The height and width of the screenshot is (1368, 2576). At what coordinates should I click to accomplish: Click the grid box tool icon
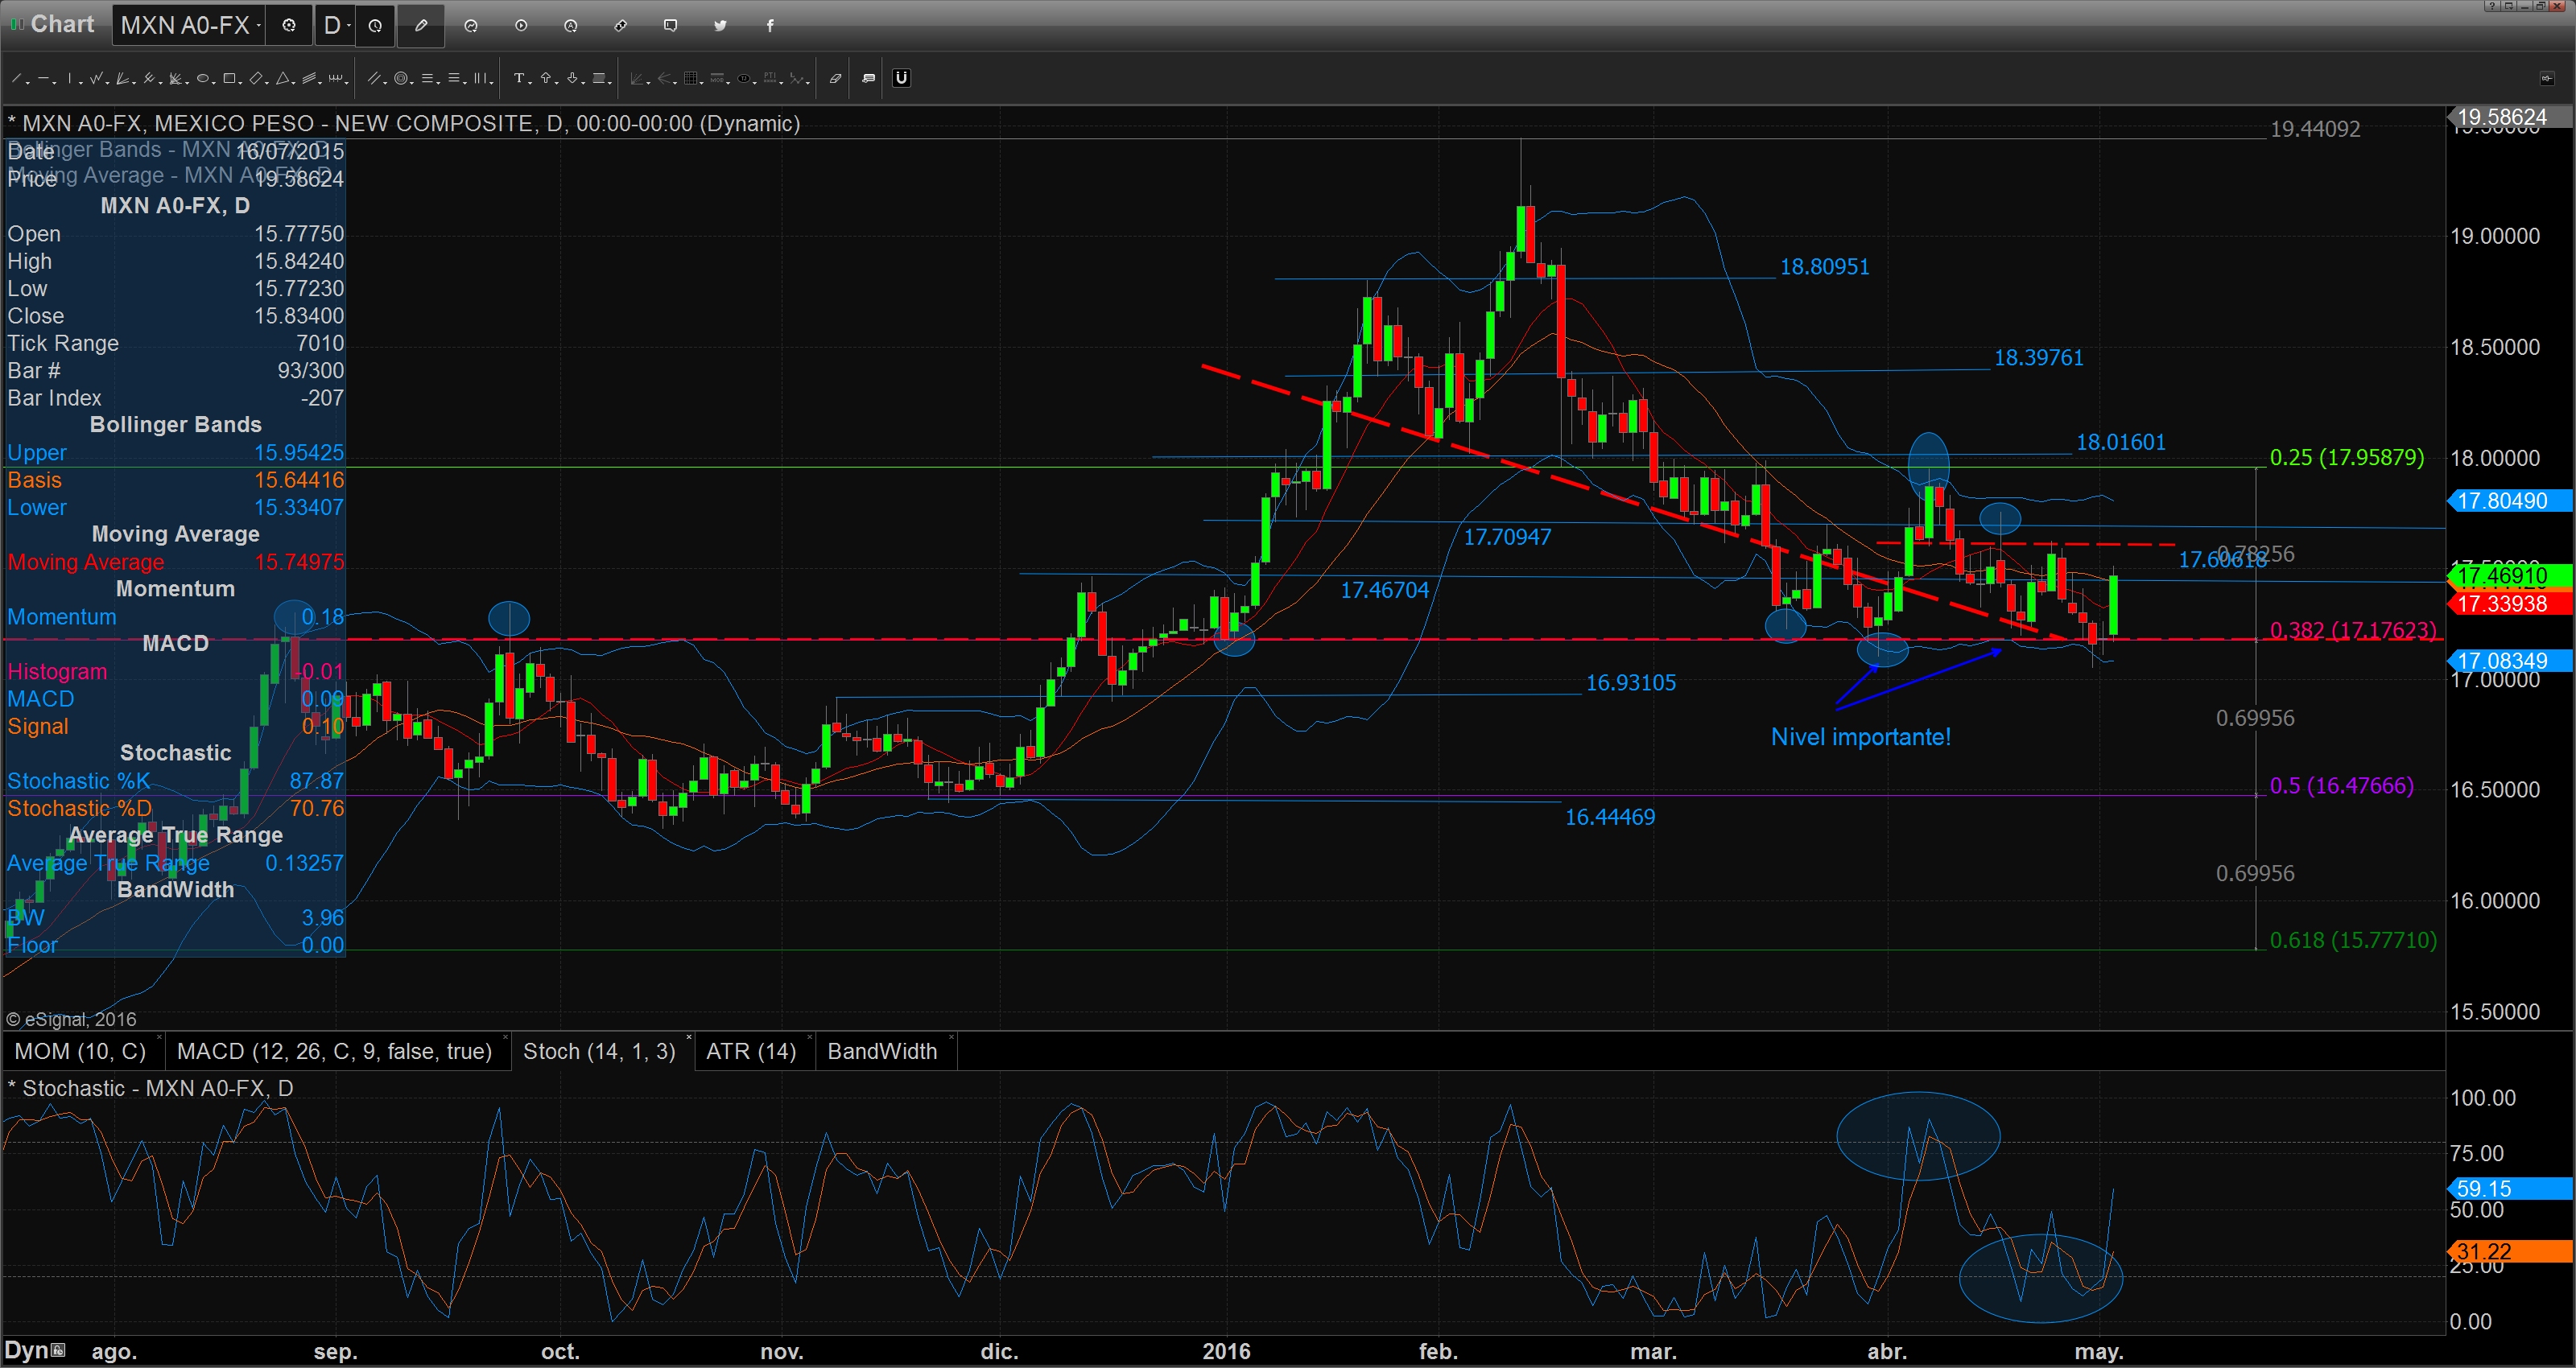691,78
